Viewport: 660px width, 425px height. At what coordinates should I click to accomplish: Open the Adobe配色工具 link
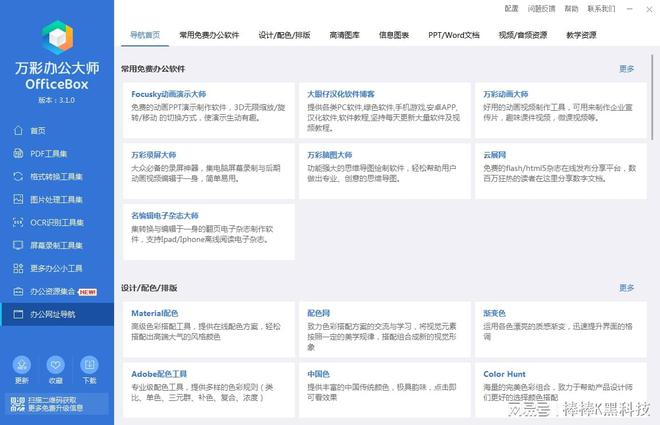point(159,374)
